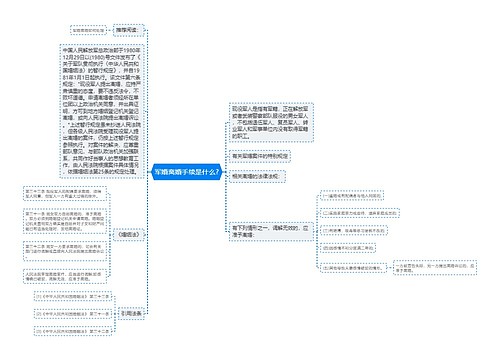The image size is (500, 360).
Task: Select sub-item (四) 因感情不和分居满二年的
Action: point(348,248)
